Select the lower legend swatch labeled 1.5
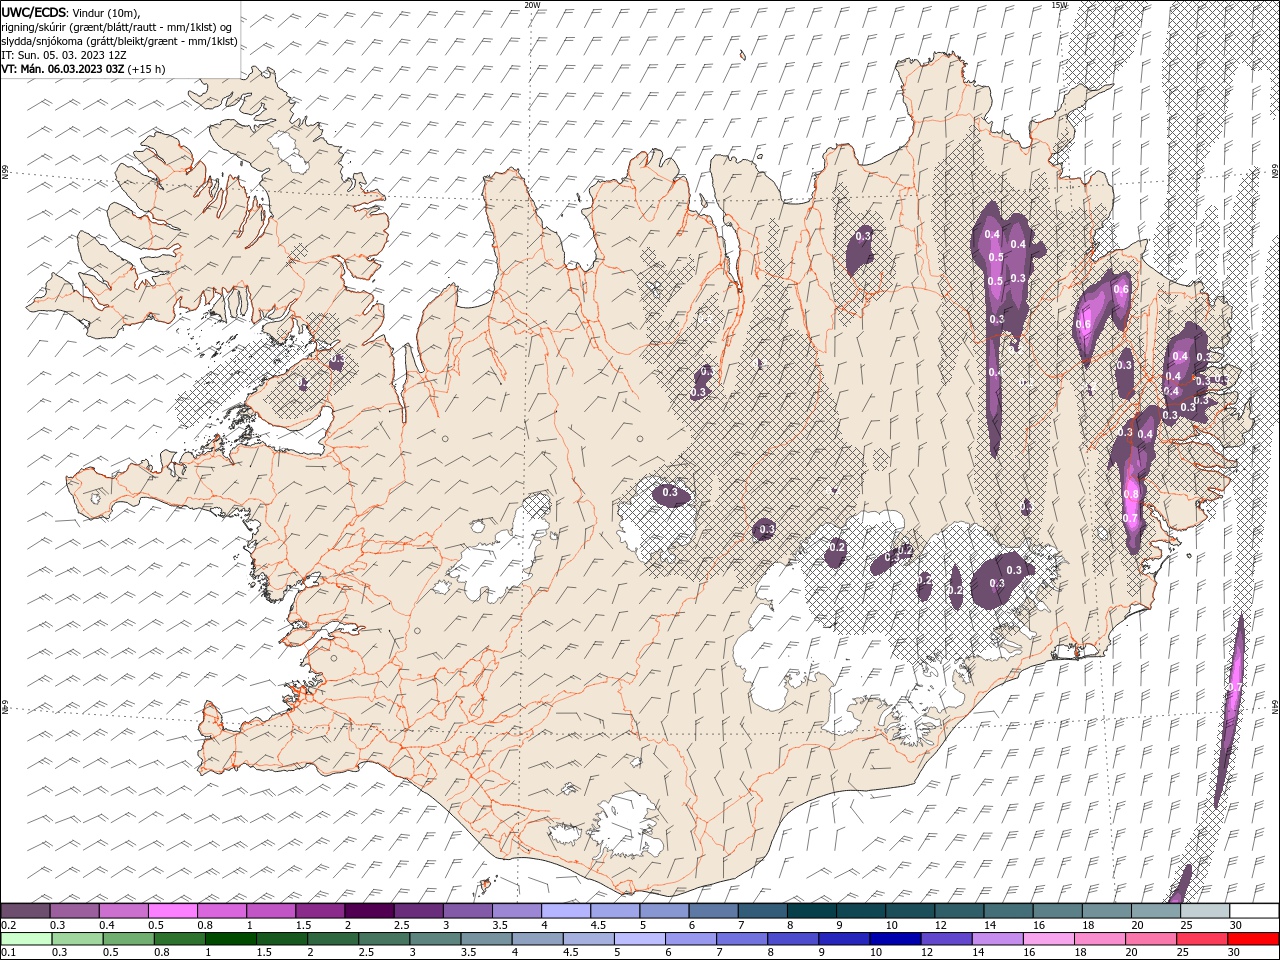 [x=282, y=939]
